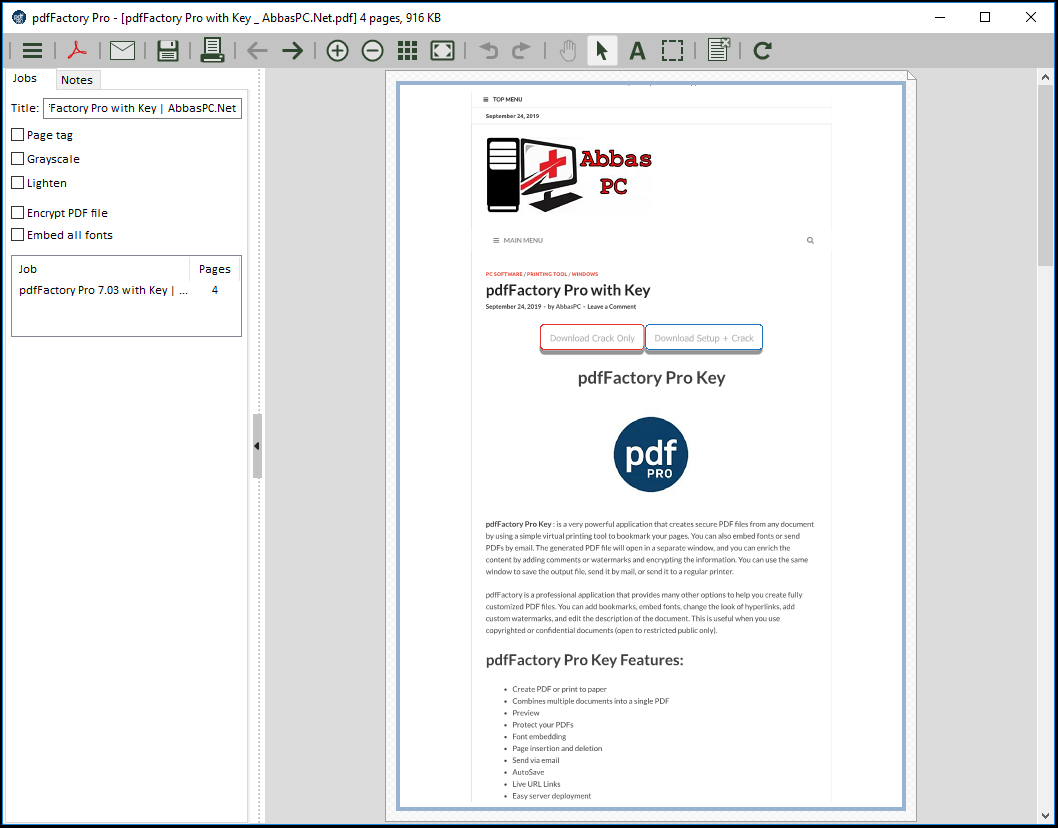The height and width of the screenshot is (828, 1058).
Task: Select the text tool letter A
Action: 637,51
